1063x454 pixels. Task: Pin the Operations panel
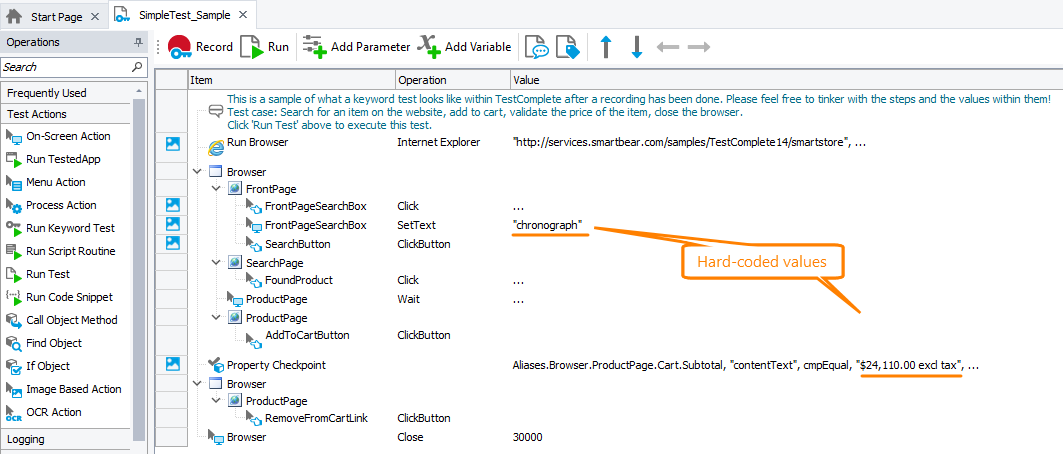pyautogui.click(x=138, y=43)
